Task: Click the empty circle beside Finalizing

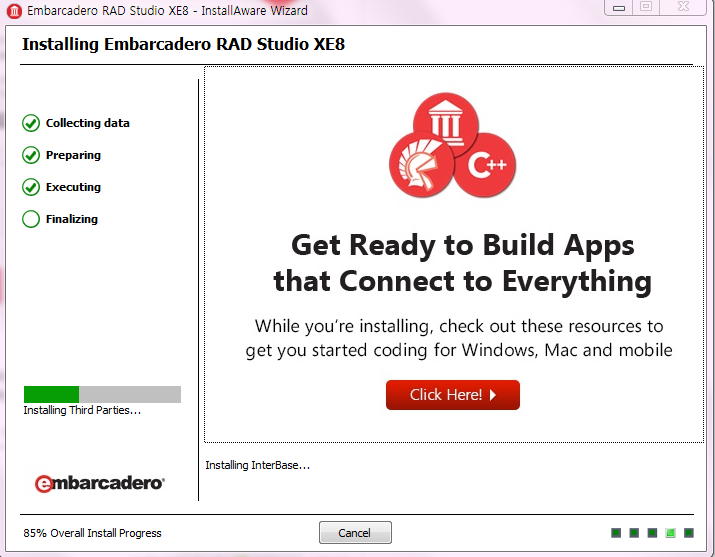Action: pyautogui.click(x=31, y=219)
